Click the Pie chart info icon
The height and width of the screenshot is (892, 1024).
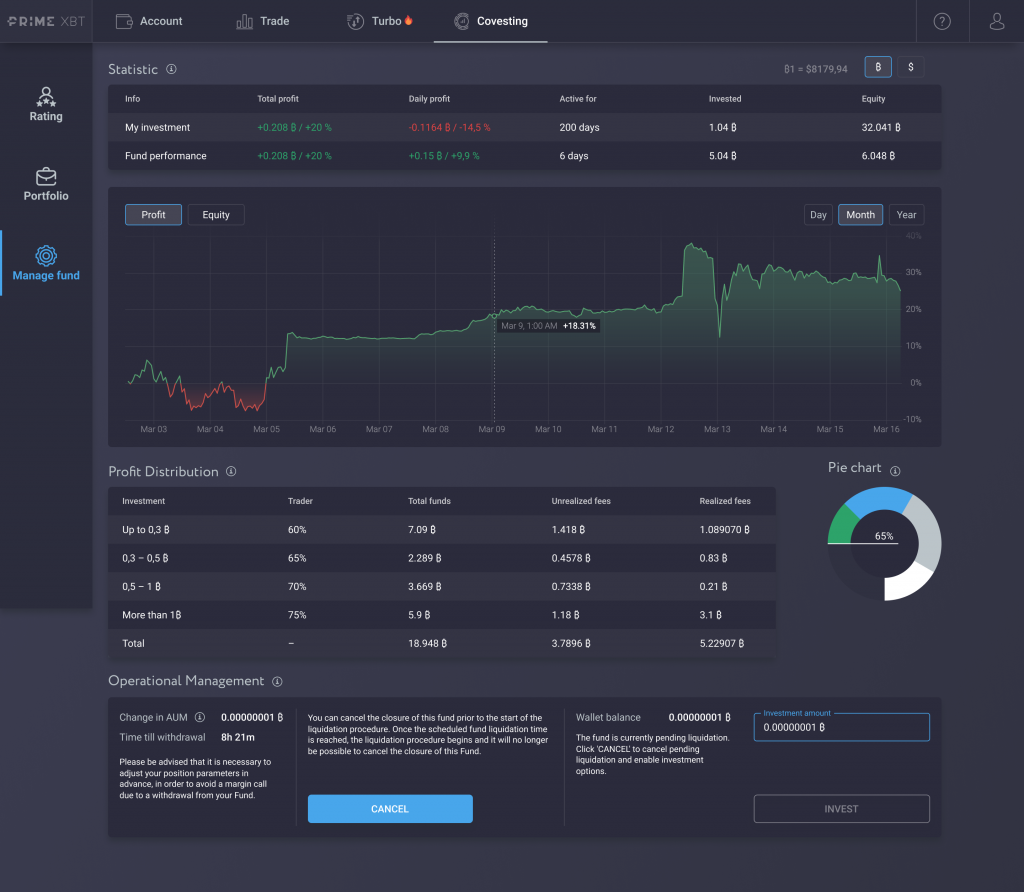[x=897, y=469]
